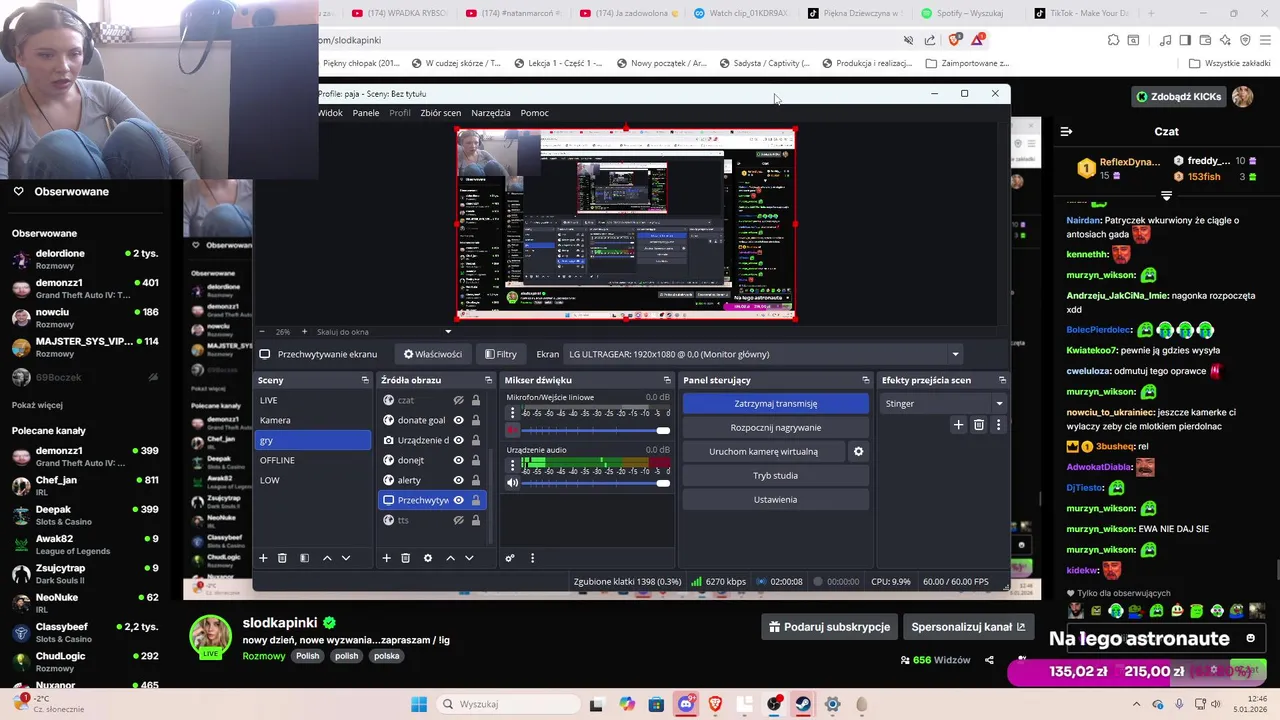Open Urządzenie audio channel options menu

pos(513,465)
